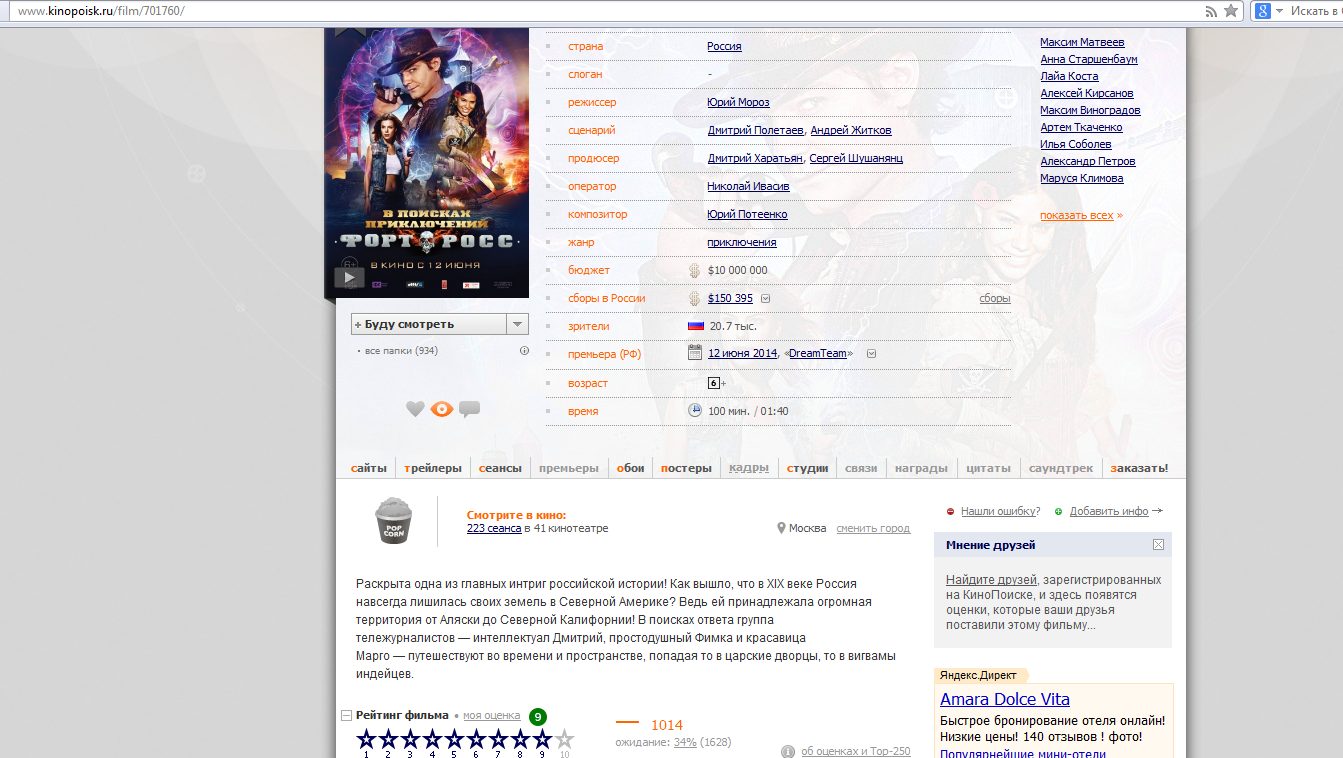
Task: Open the сайты tab
Action: pos(368,468)
